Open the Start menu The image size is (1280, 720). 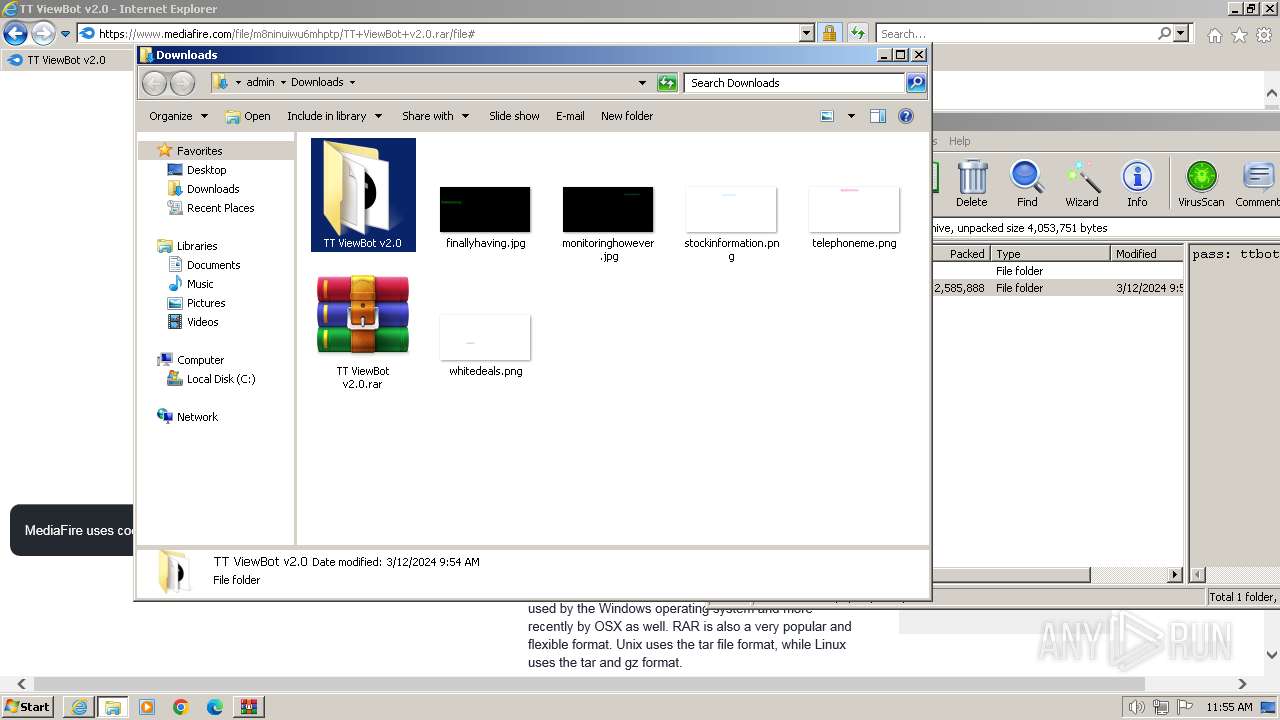pyautogui.click(x=27, y=707)
